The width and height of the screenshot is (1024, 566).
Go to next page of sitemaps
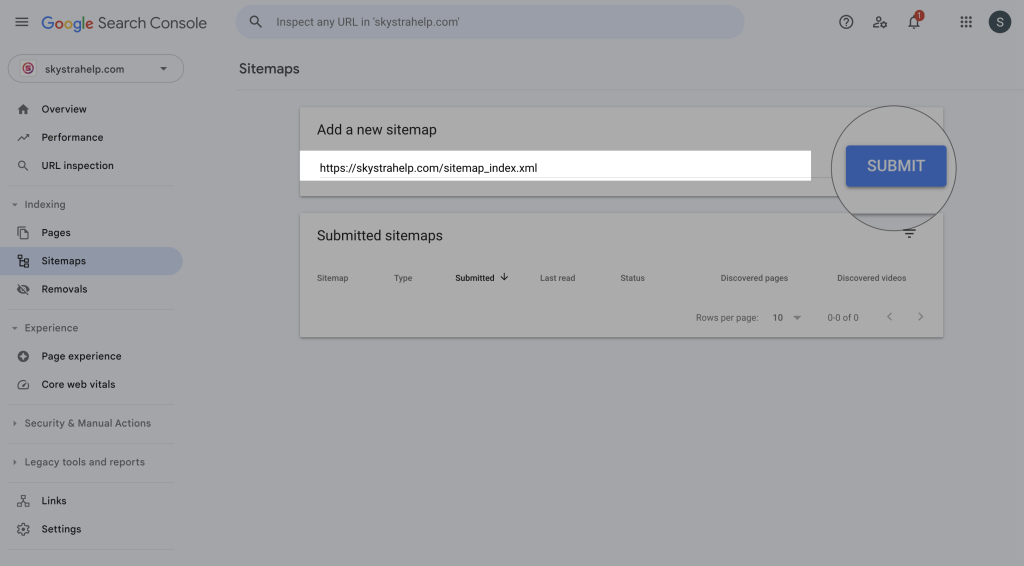coord(921,317)
